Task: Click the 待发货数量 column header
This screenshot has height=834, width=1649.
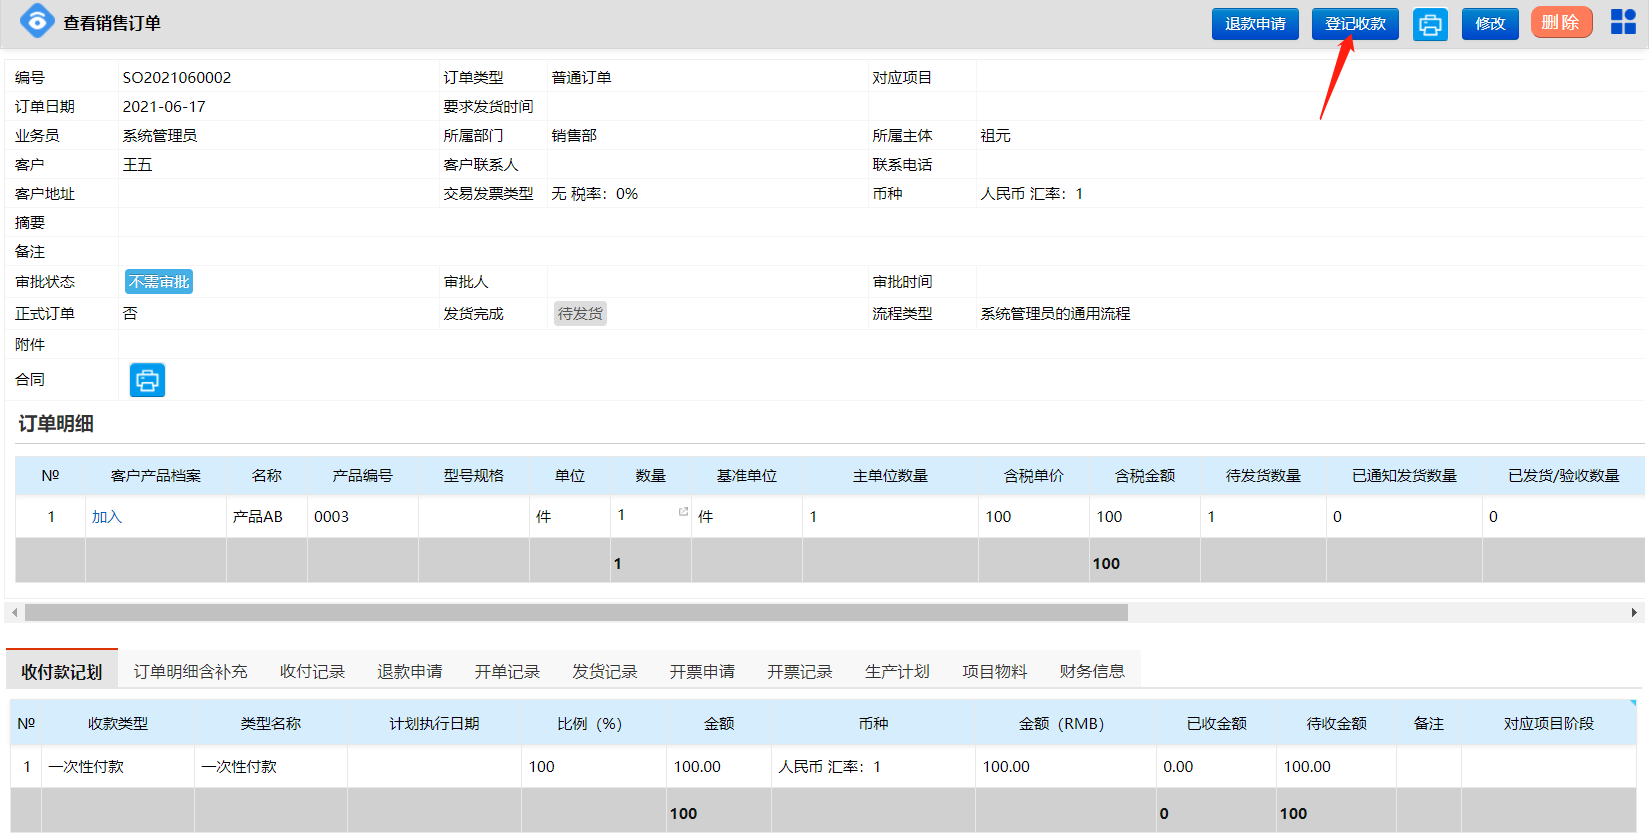Action: pos(1263,476)
